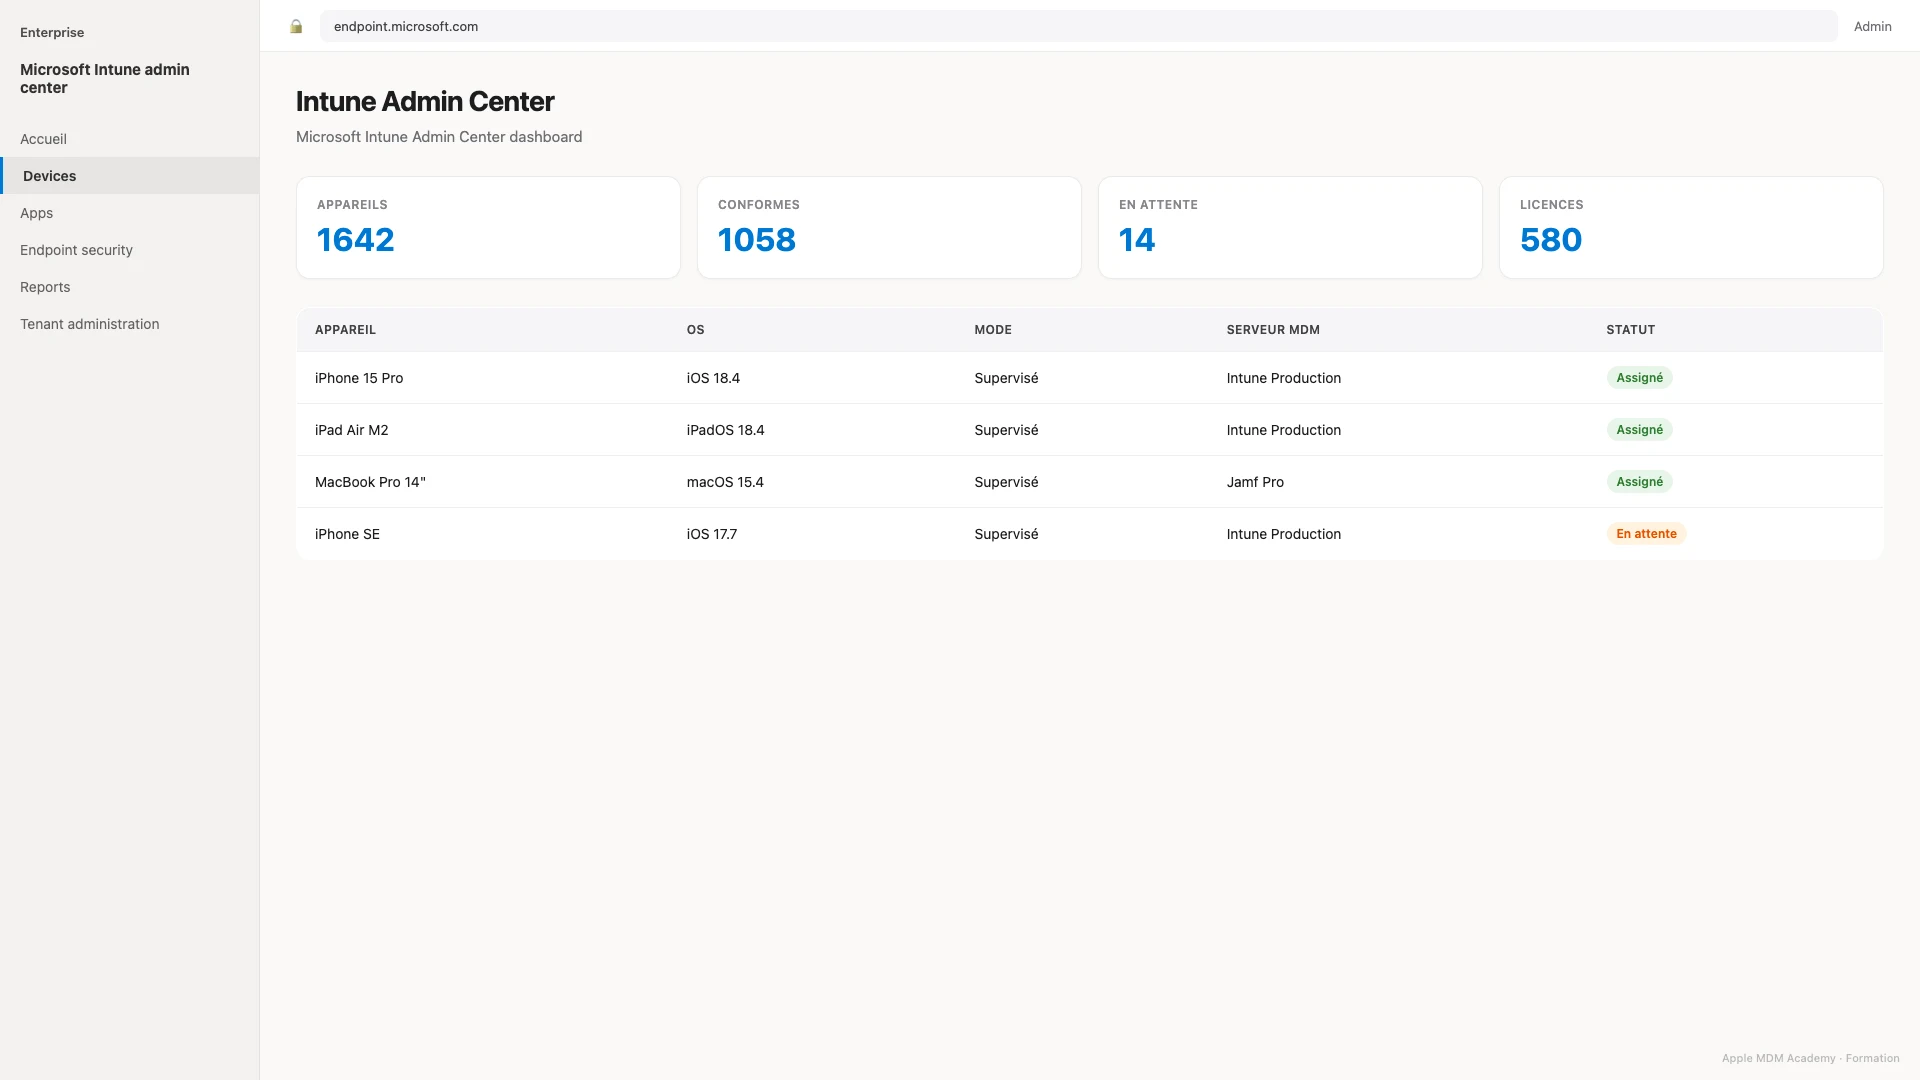The height and width of the screenshot is (1080, 1920).
Task: Sort by the OS column header
Action: [x=695, y=330]
